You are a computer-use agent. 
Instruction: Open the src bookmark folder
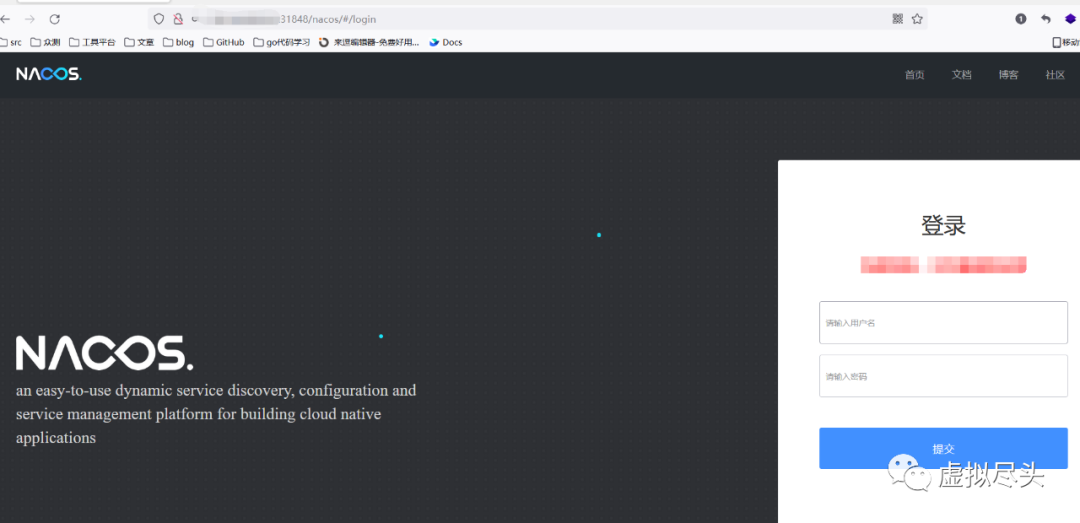point(11,42)
